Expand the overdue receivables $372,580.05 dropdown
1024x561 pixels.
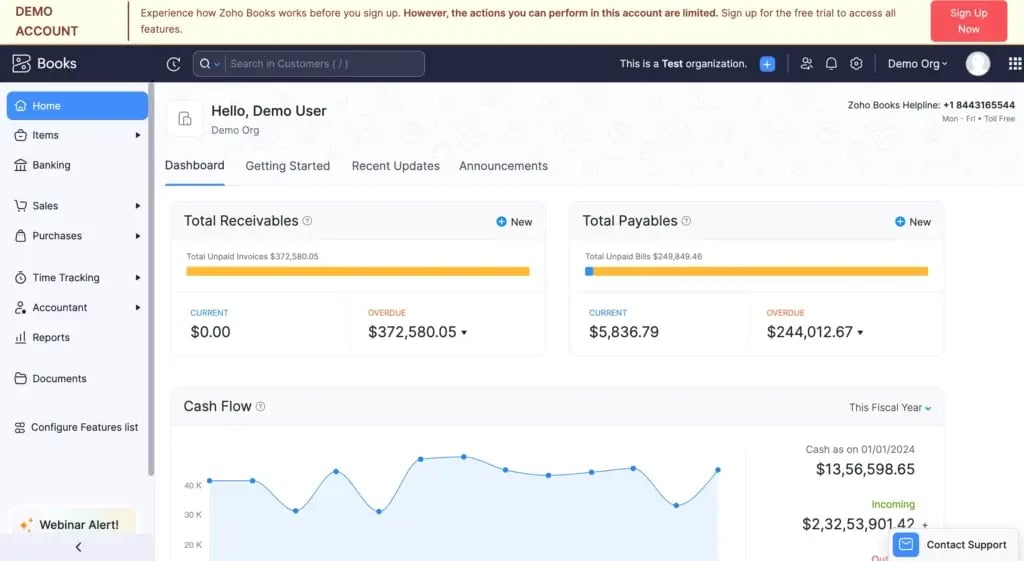coord(464,333)
